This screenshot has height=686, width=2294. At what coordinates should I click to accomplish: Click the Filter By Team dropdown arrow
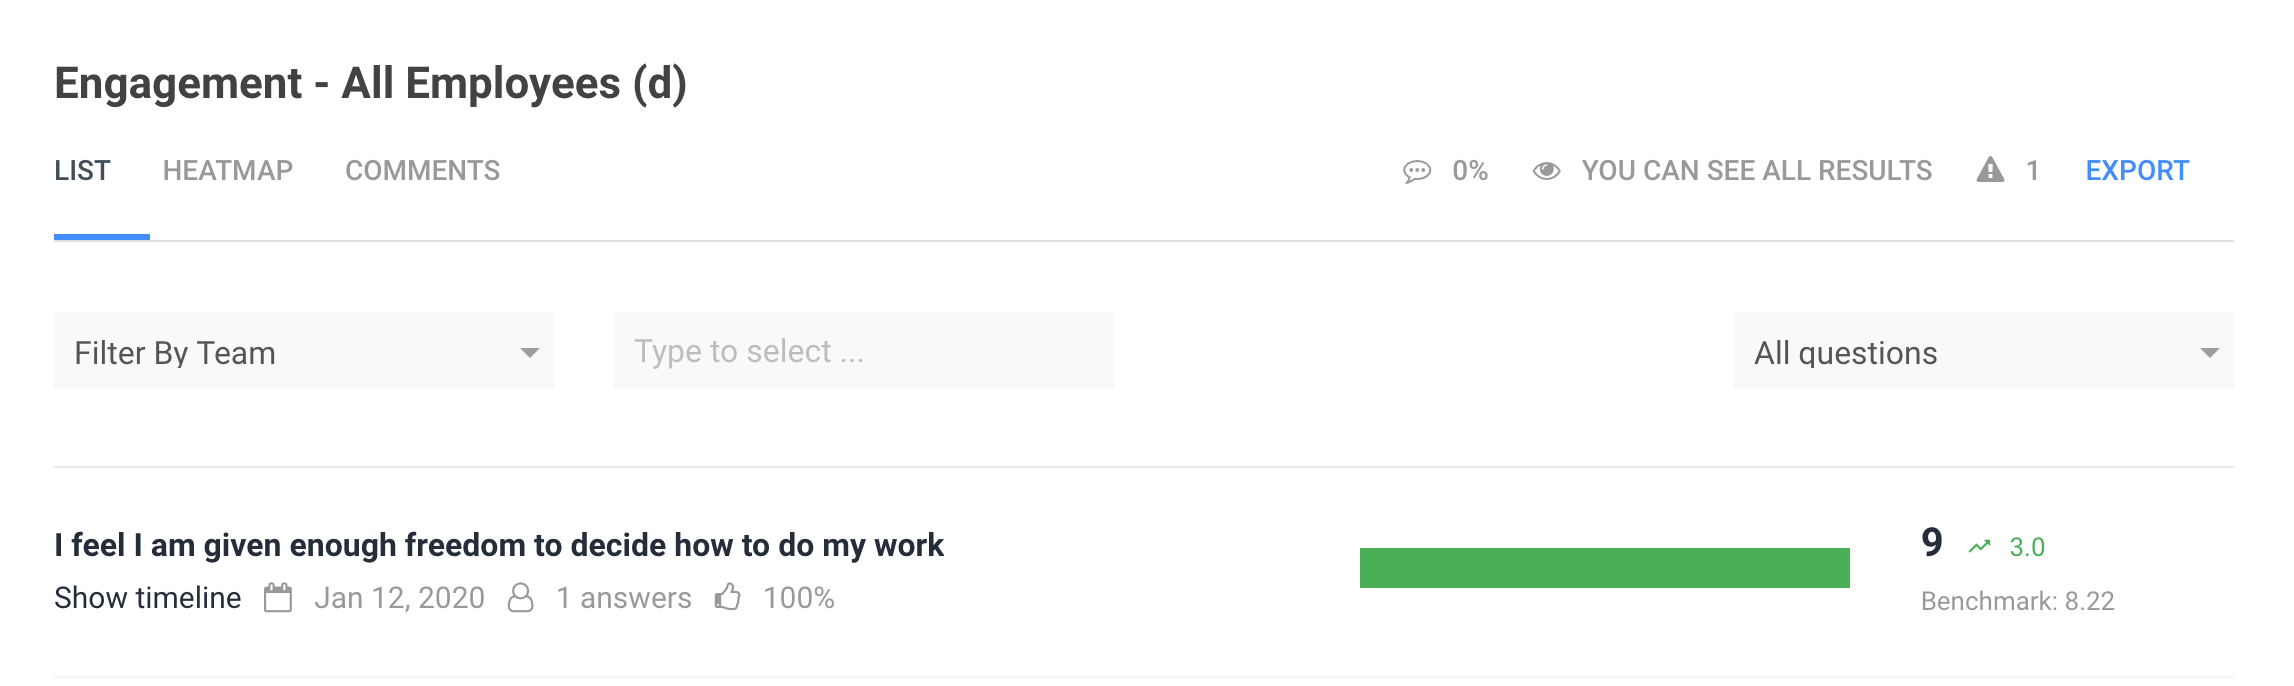529,353
